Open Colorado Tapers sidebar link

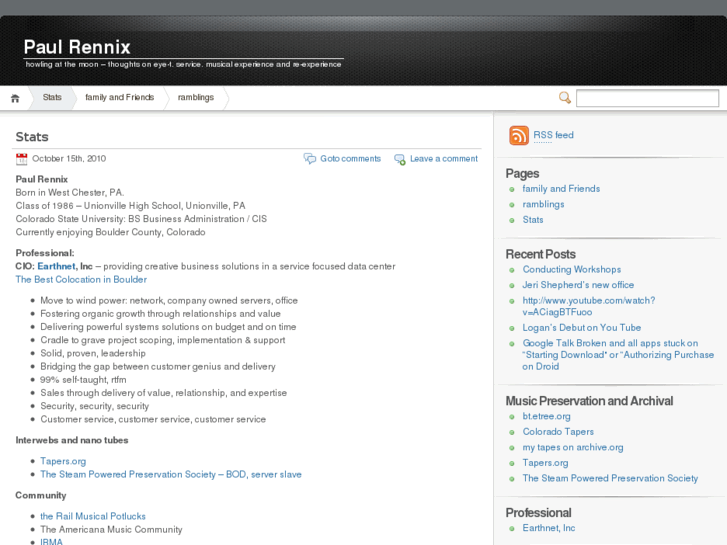(558, 432)
